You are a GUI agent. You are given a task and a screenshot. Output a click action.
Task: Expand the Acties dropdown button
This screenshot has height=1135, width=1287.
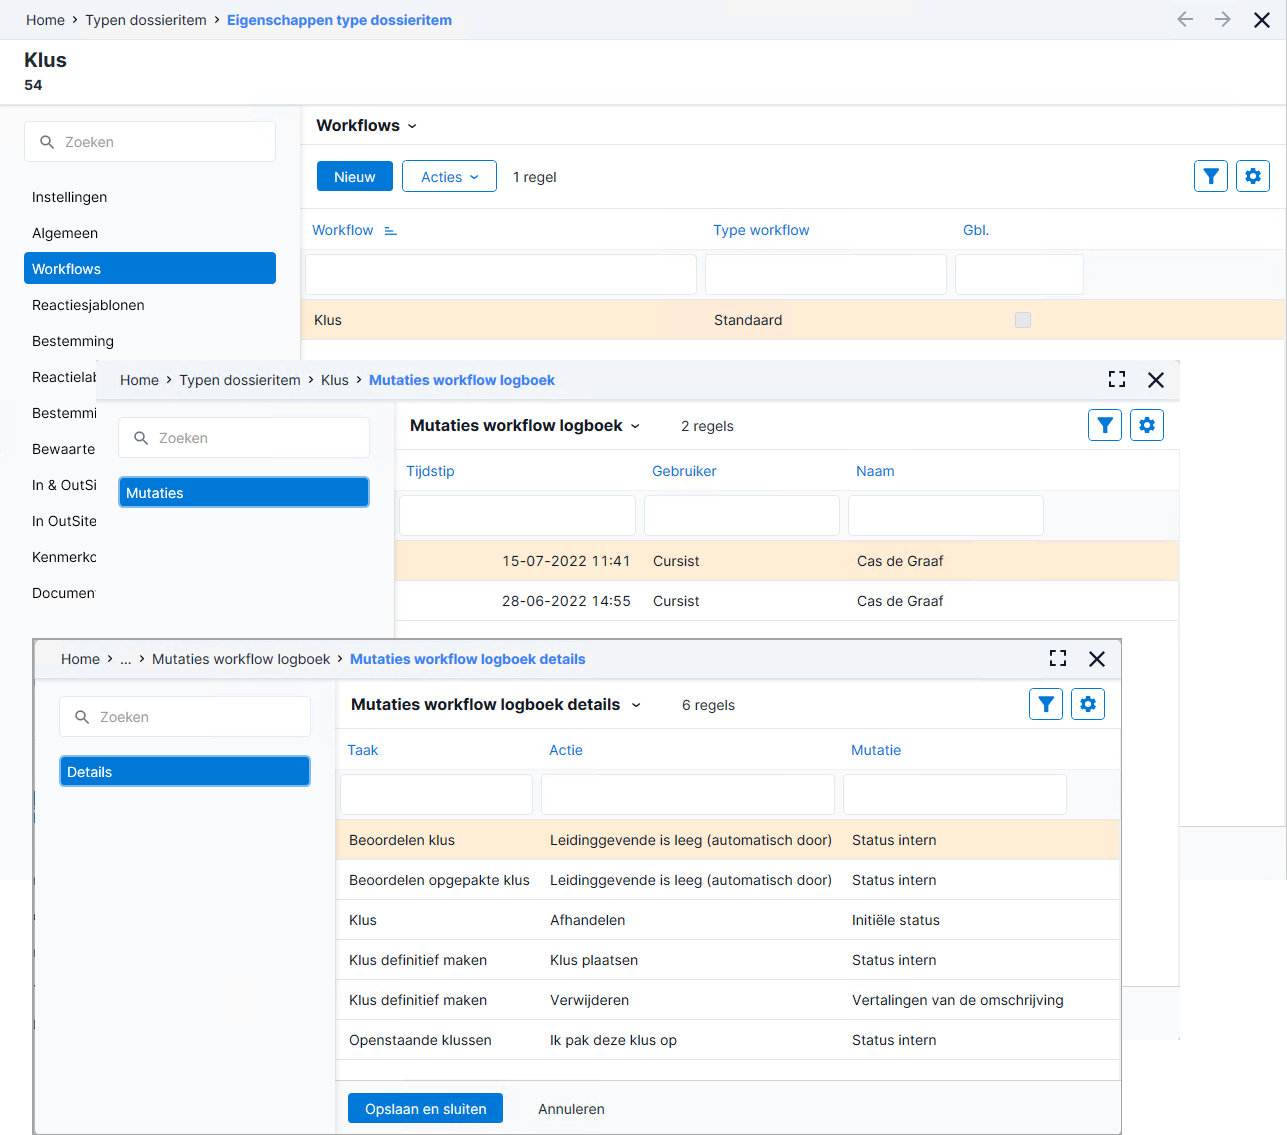tap(449, 177)
